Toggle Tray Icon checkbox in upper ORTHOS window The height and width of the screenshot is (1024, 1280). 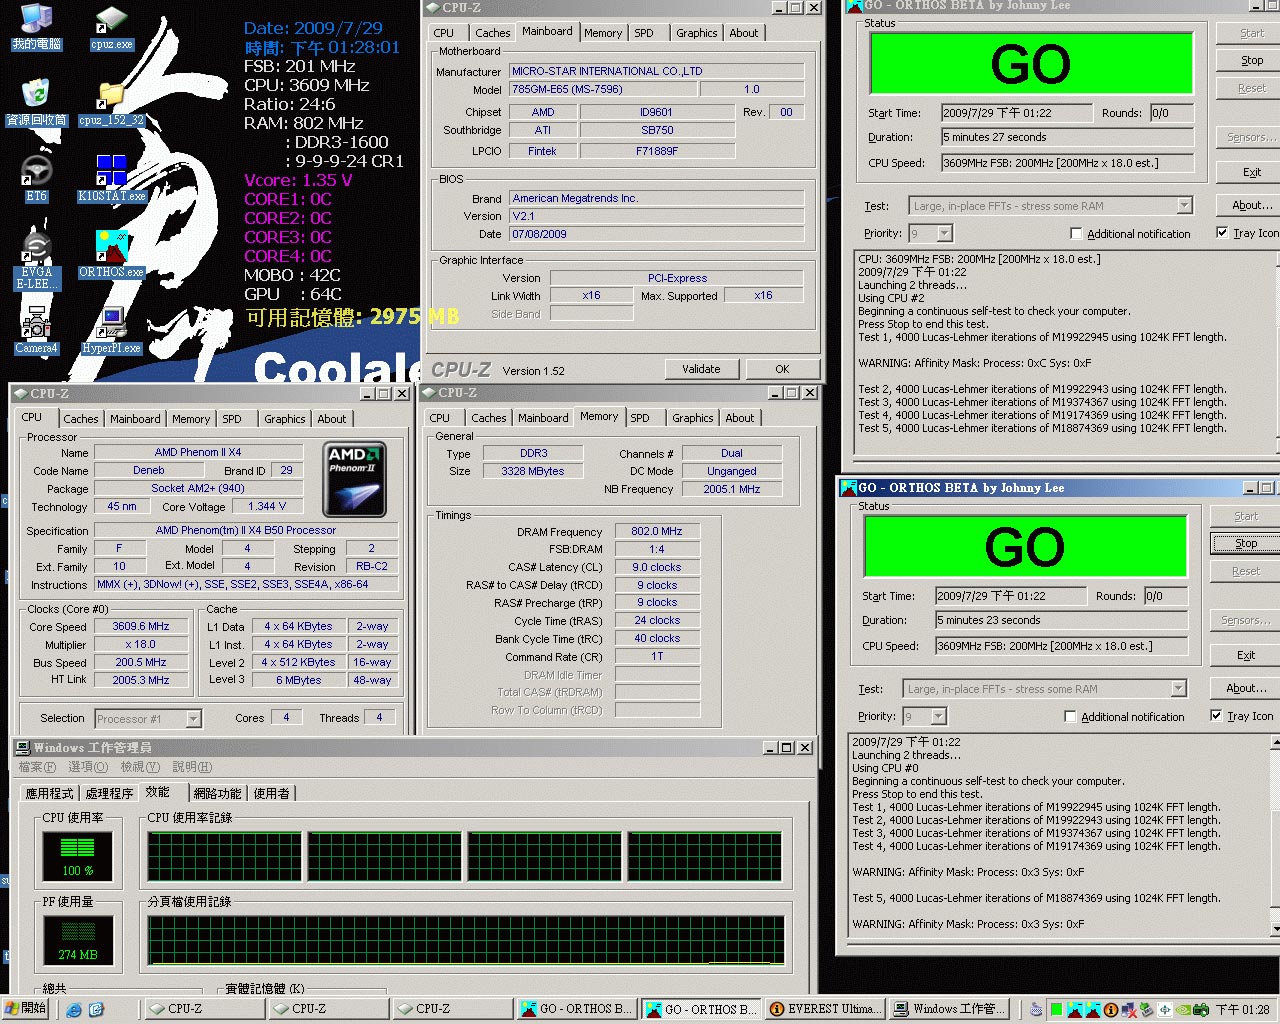pos(1222,233)
